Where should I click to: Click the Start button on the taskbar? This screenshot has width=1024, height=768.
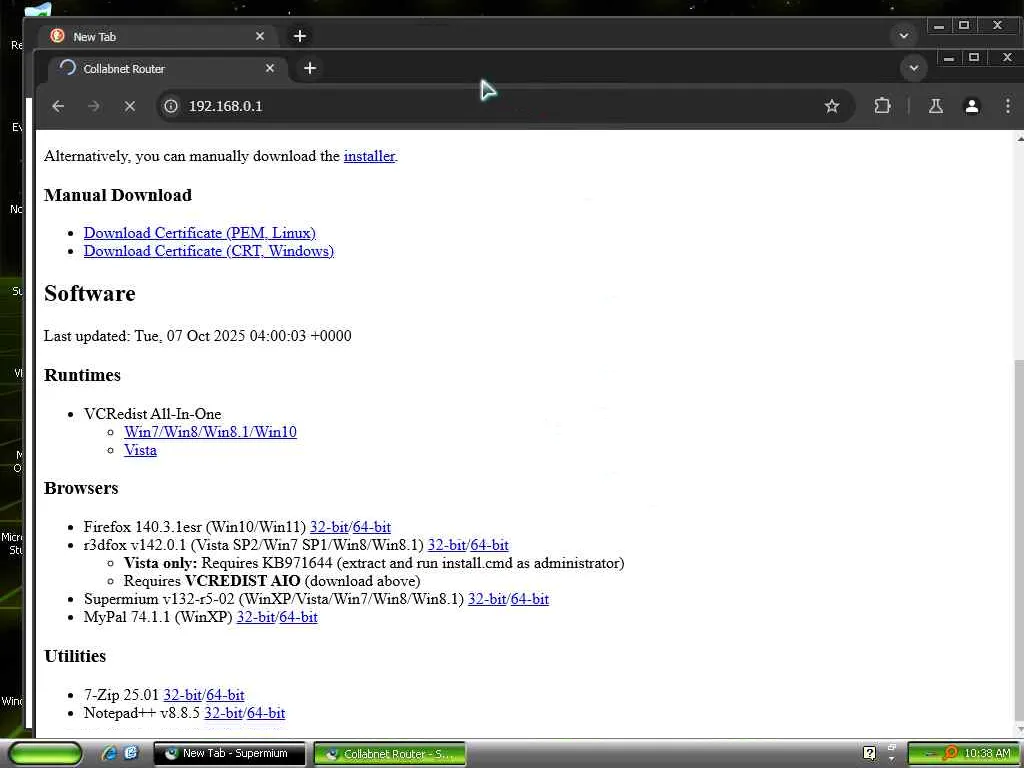(45, 754)
